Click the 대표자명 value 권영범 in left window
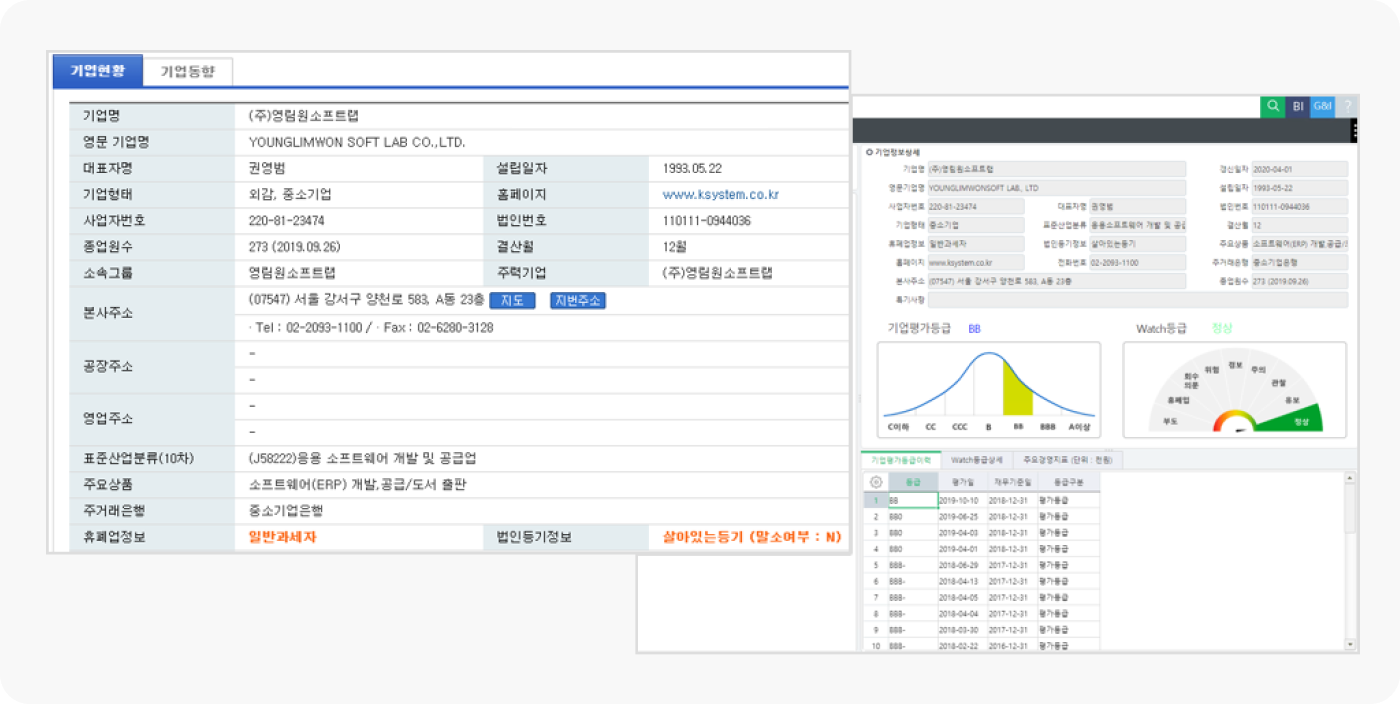Screen dimensions: 1400x704 click(x=267, y=168)
